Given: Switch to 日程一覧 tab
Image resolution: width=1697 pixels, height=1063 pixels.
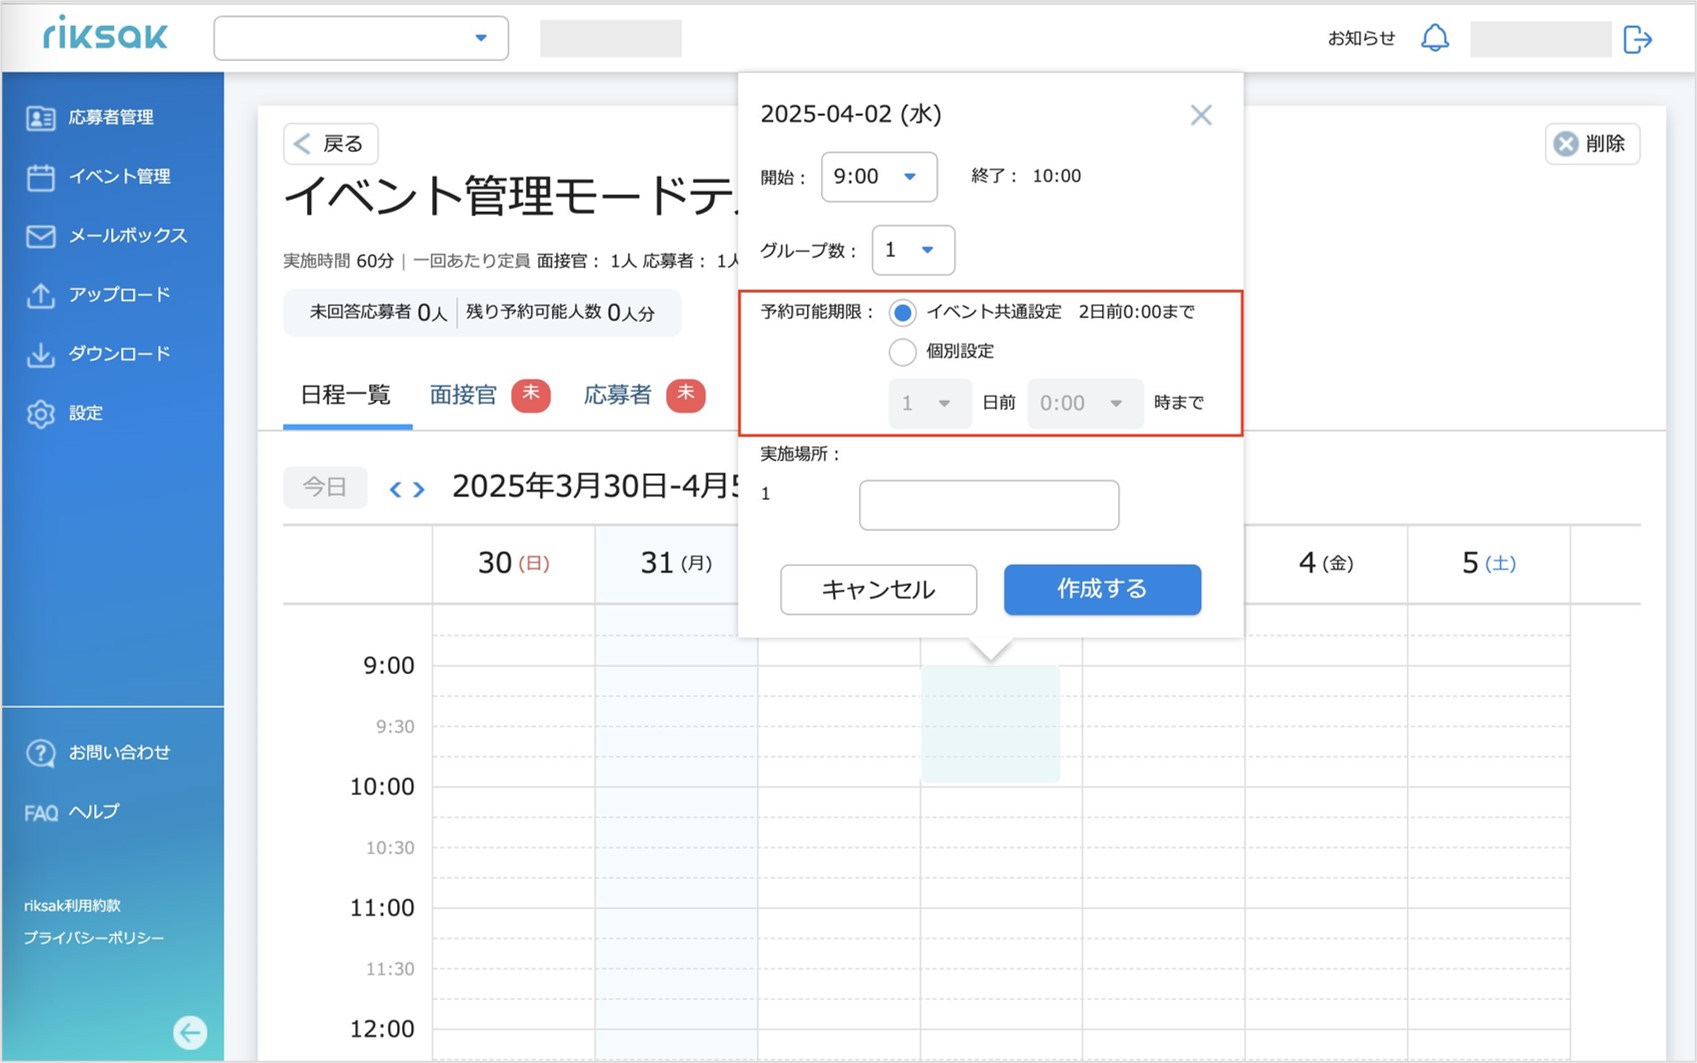Looking at the screenshot, I should pos(346,395).
